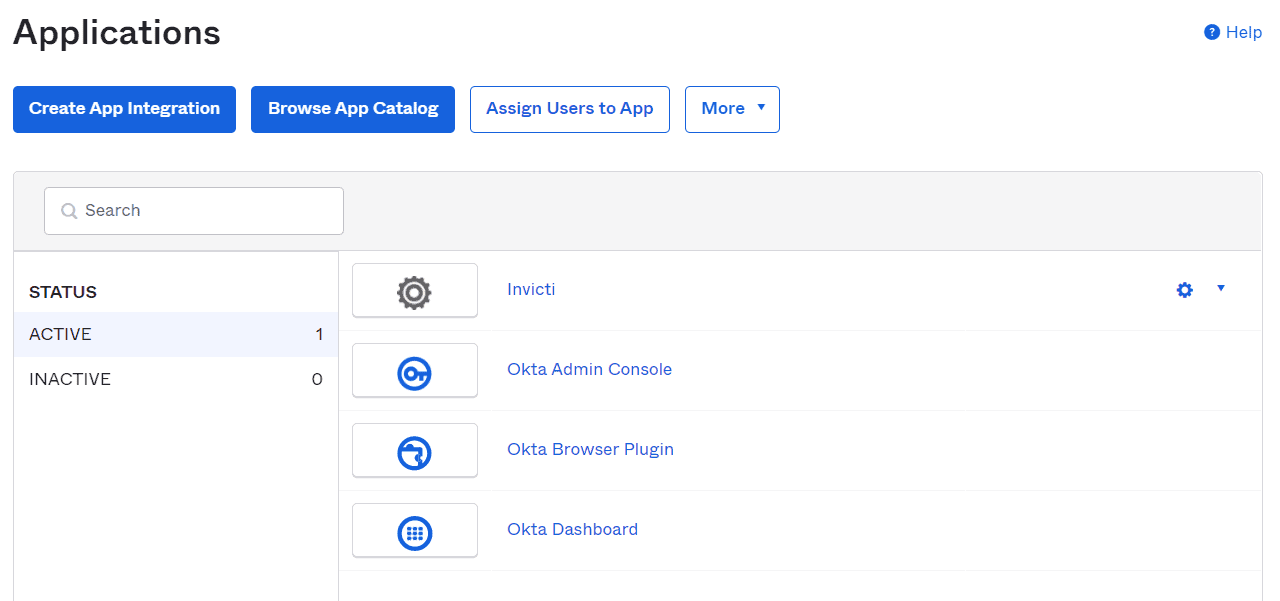Click the search magnifier icon
The width and height of the screenshot is (1280, 601).
point(69,211)
